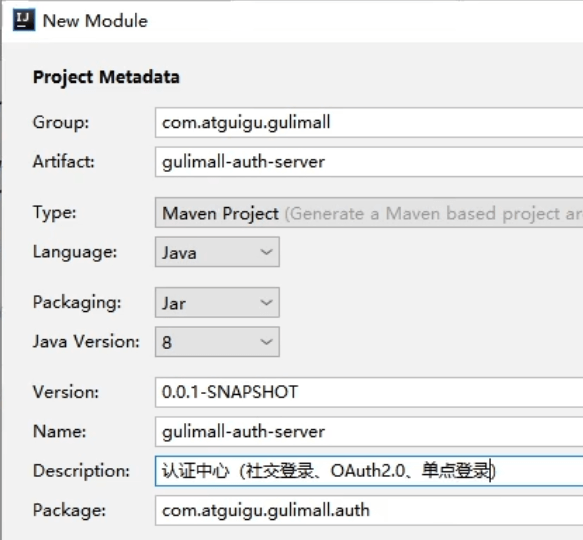
Task: Click the Project Metadata heading
Action: coord(106,77)
